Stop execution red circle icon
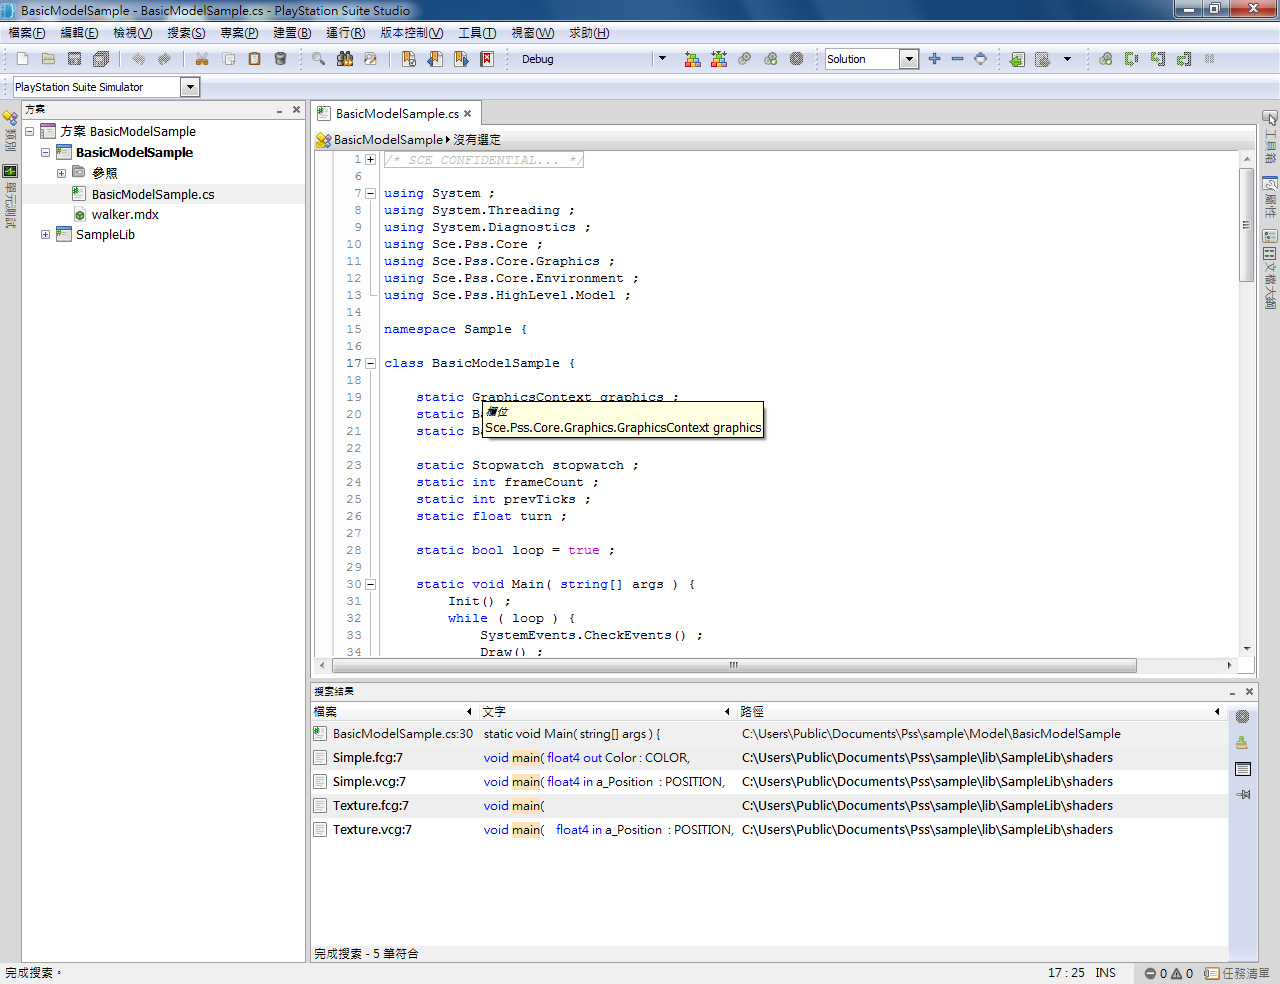Image resolution: width=1280 pixels, height=984 pixels. (x=796, y=59)
